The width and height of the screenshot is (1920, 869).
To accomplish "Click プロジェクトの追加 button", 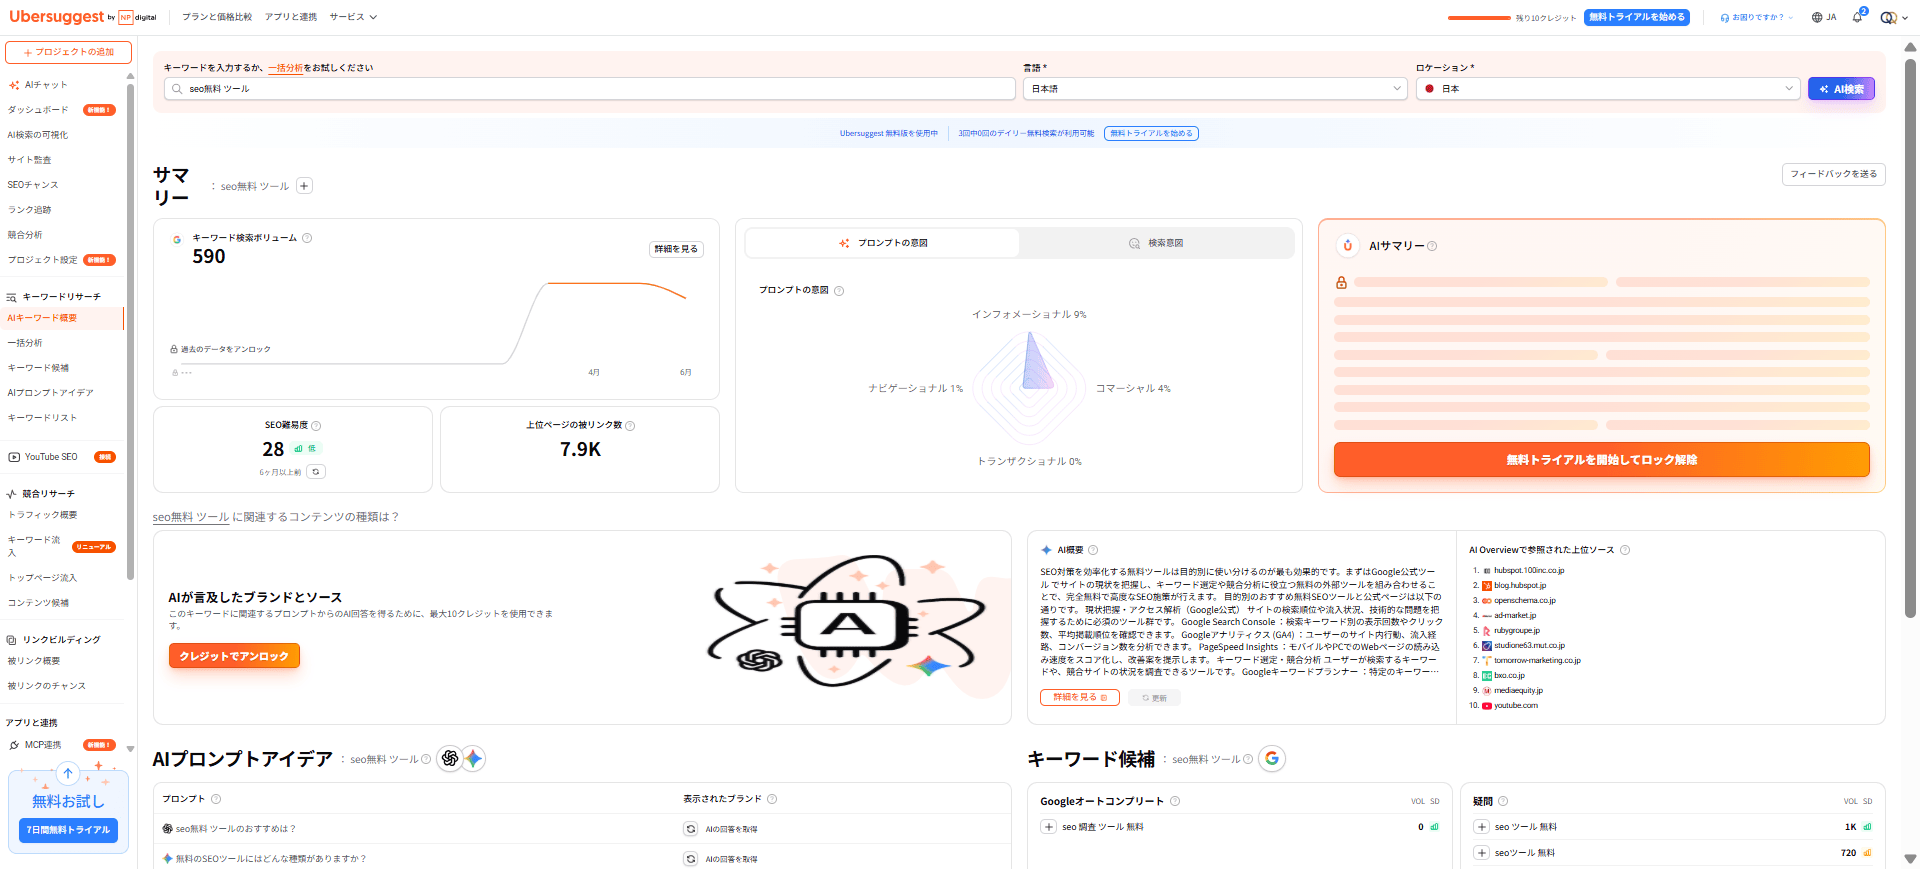I will point(68,52).
